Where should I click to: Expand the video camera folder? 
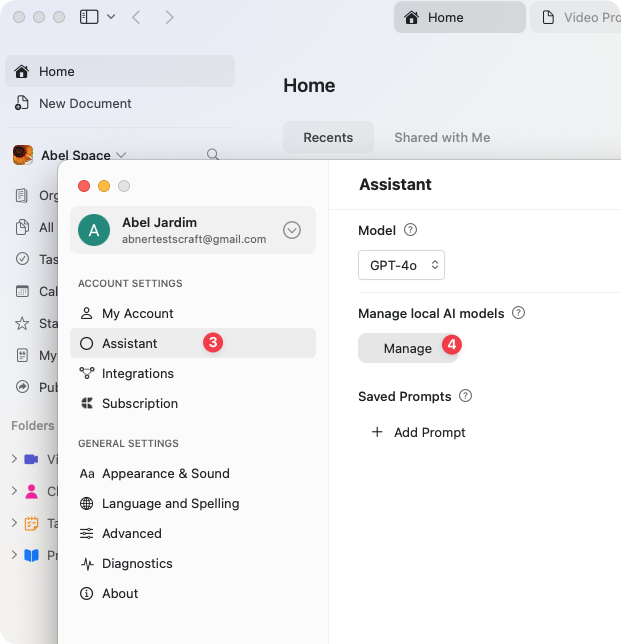click(x=14, y=459)
